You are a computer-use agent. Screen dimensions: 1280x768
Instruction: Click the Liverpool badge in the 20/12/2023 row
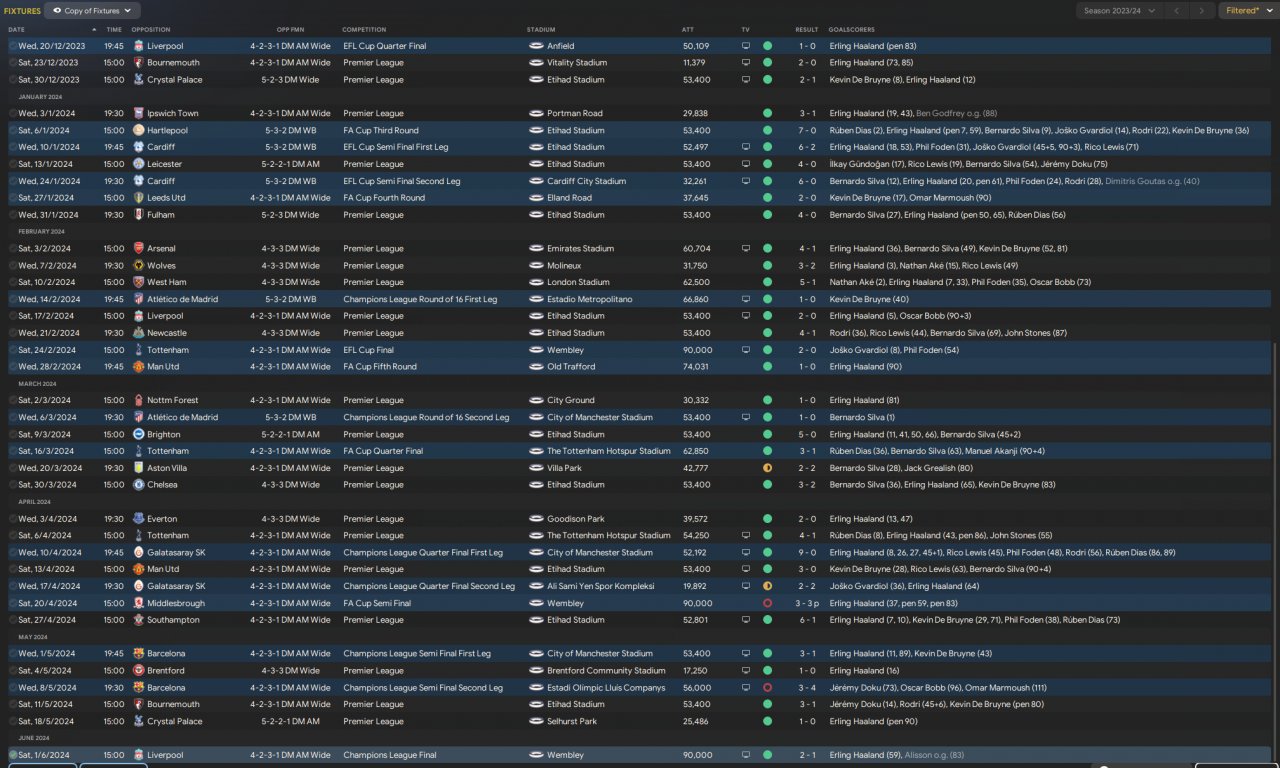click(x=138, y=46)
